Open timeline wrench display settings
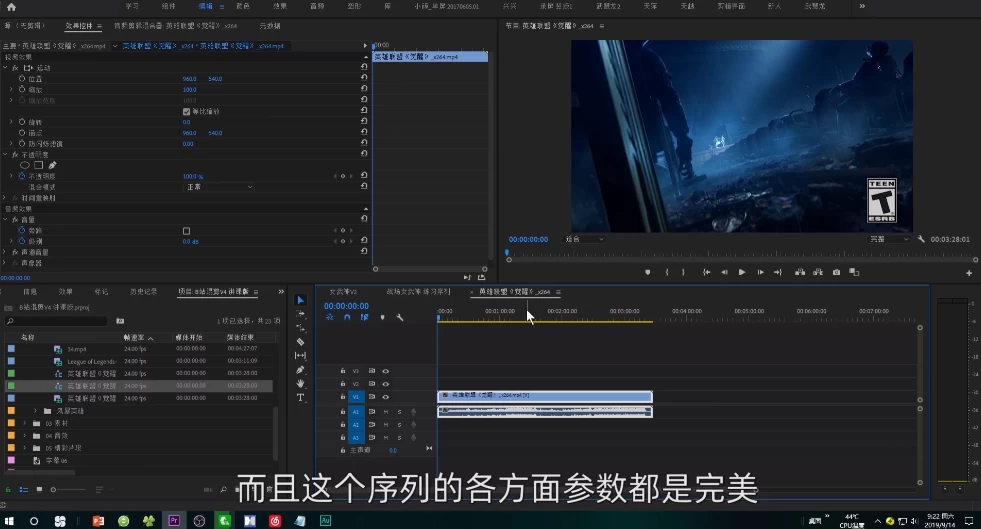Viewport: 981px width, 529px height. [400, 318]
